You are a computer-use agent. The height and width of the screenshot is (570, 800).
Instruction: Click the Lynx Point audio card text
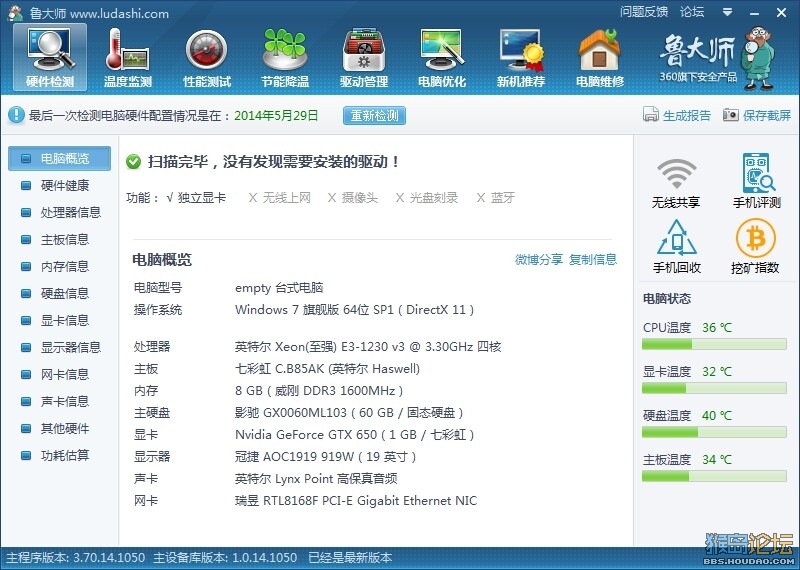pos(316,479)
